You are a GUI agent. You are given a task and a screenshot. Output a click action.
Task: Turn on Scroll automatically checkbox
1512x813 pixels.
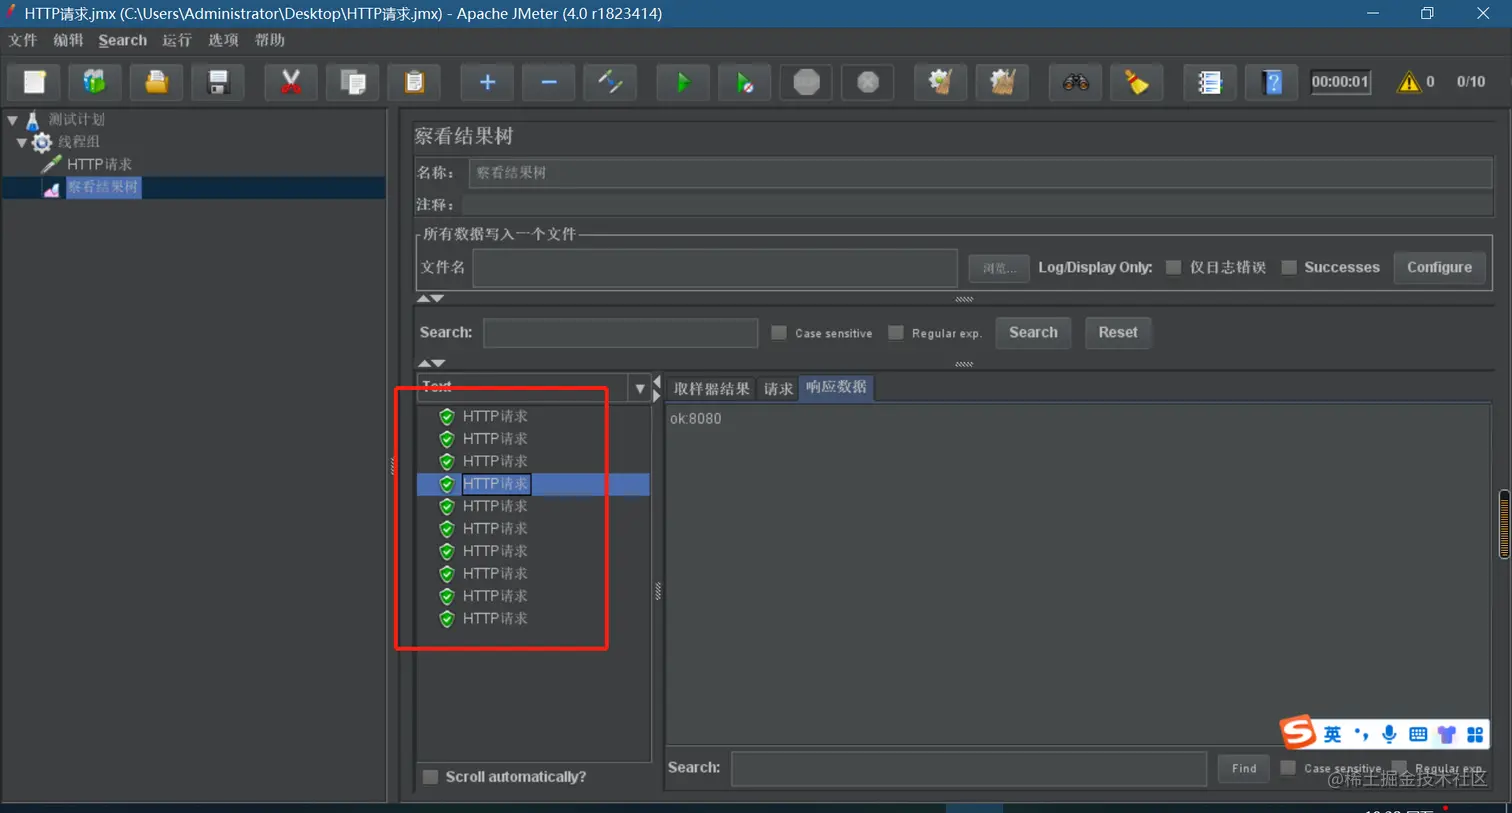tap(430, 777)
